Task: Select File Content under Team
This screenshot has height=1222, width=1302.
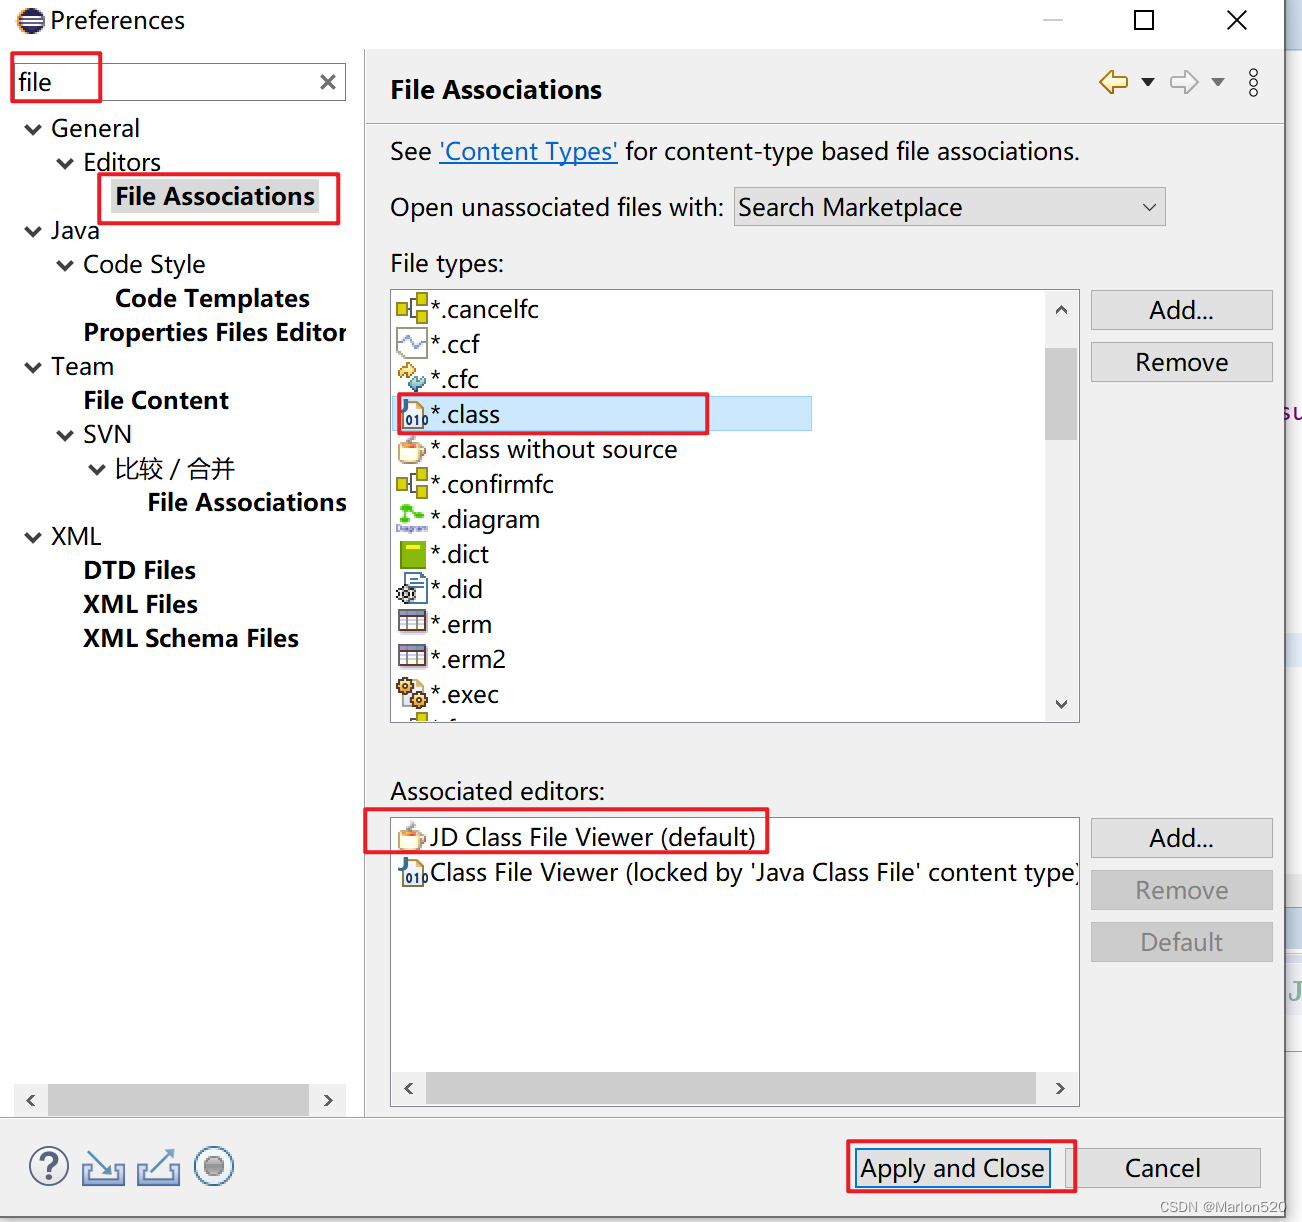Action: [156, 400]
